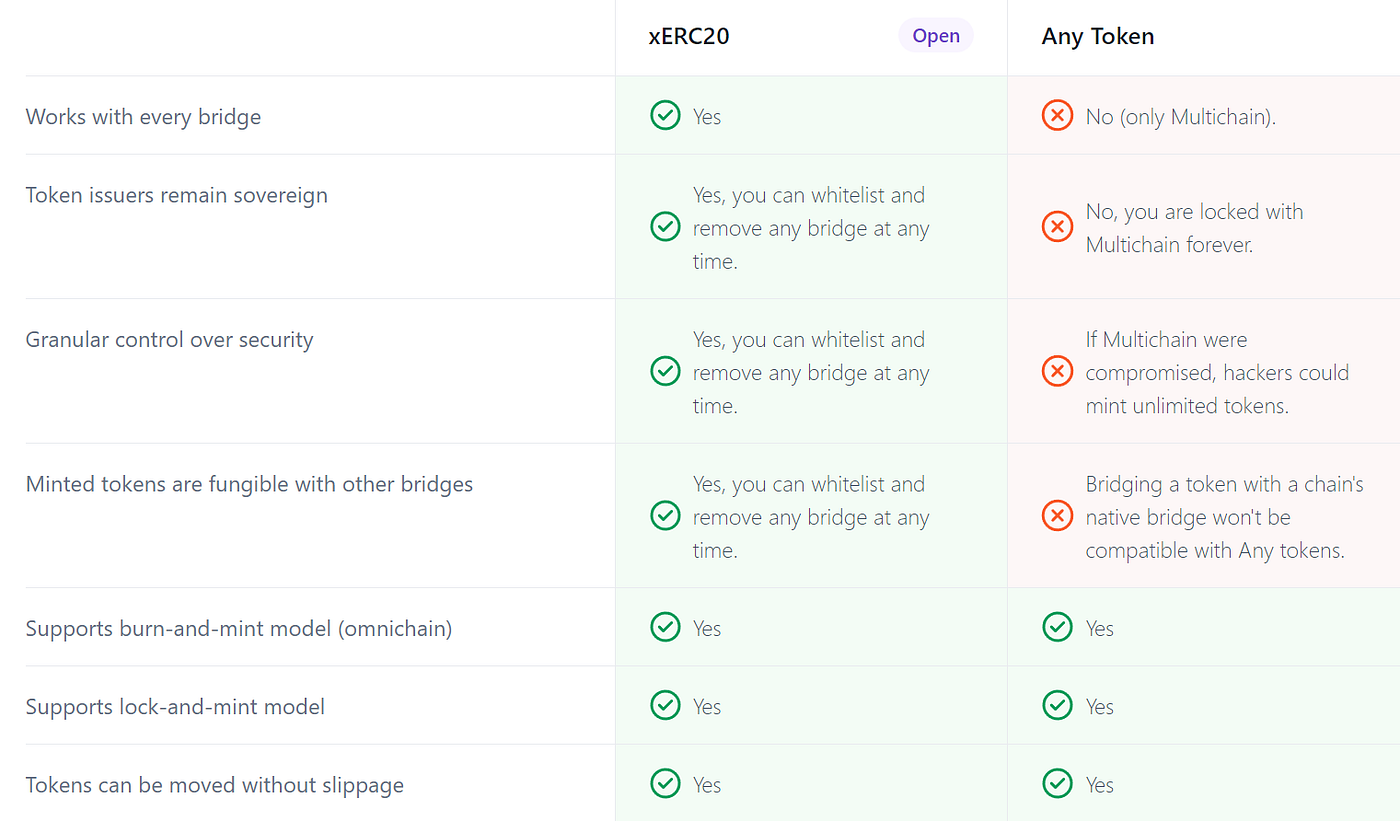
Task: Click the green check icon for xERC20 'Works with every bridge'
Action: coord(665,116)
